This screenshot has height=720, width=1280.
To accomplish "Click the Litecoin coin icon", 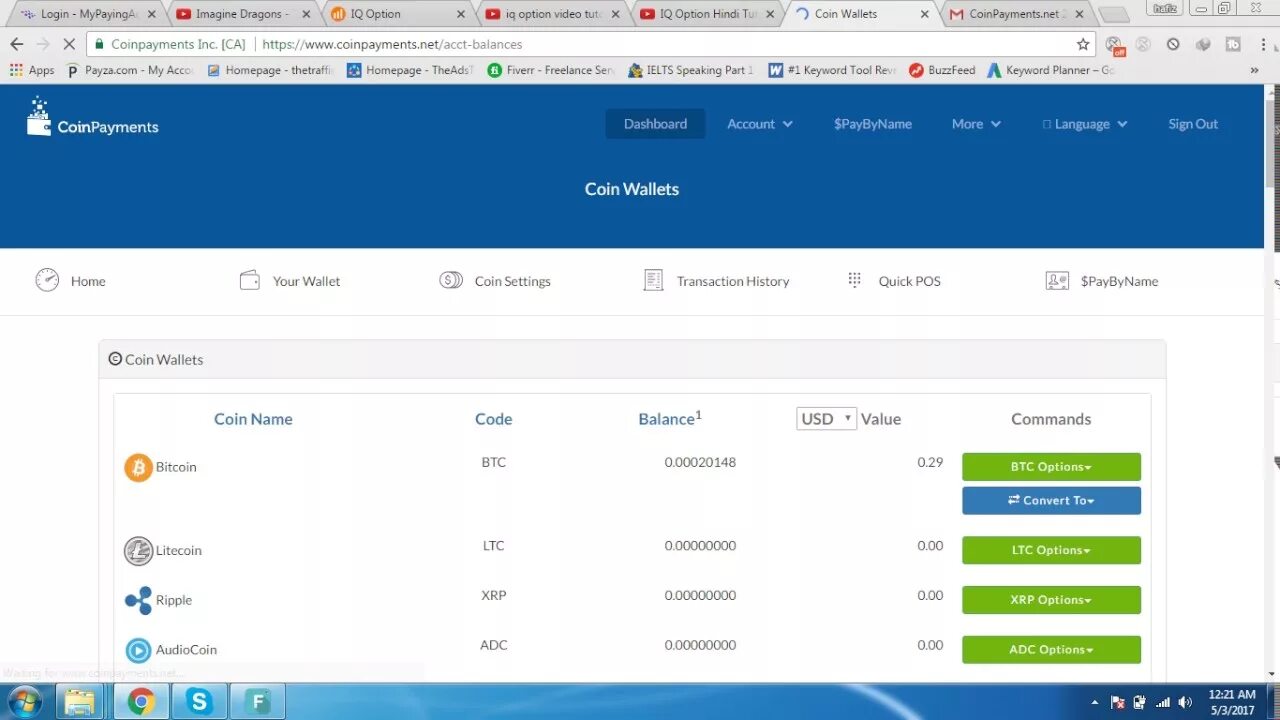I will tap(138, 551).
